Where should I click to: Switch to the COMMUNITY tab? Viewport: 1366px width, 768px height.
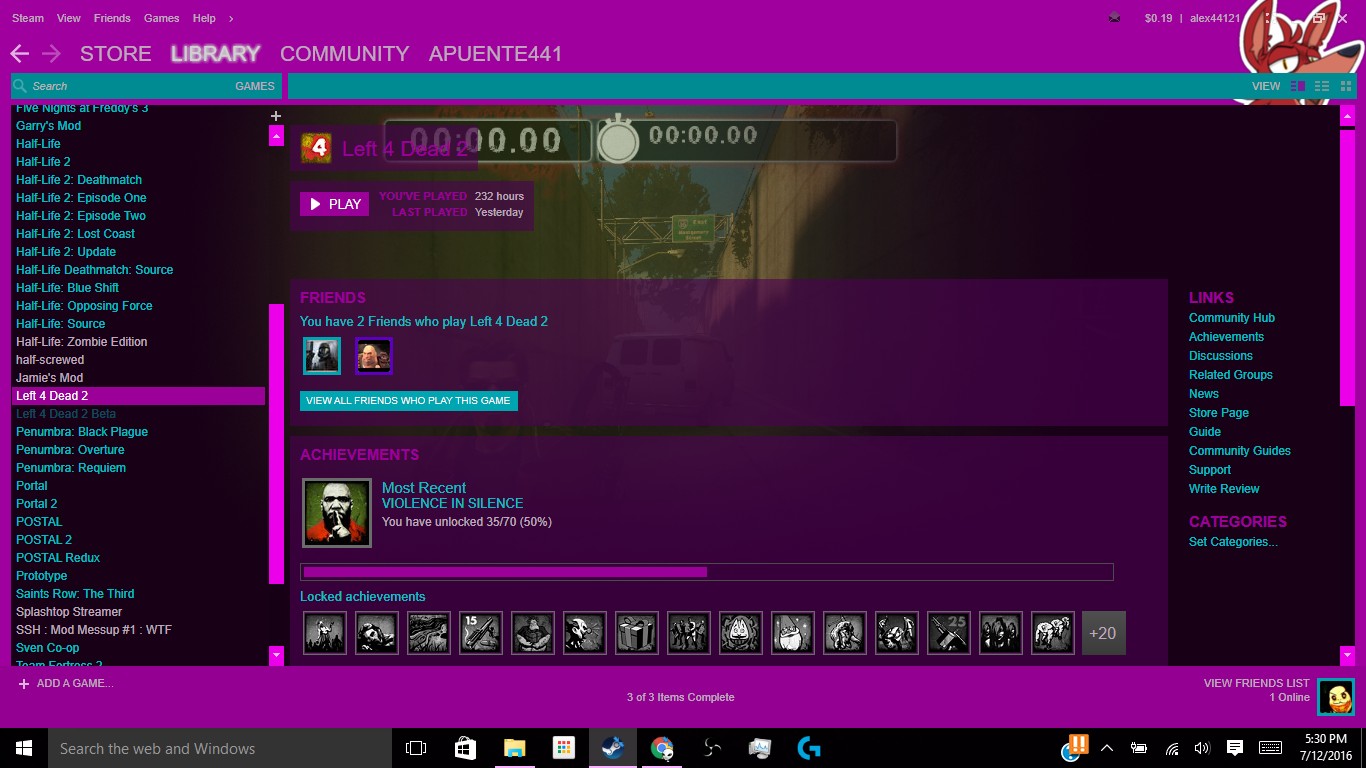coord(344,54)
